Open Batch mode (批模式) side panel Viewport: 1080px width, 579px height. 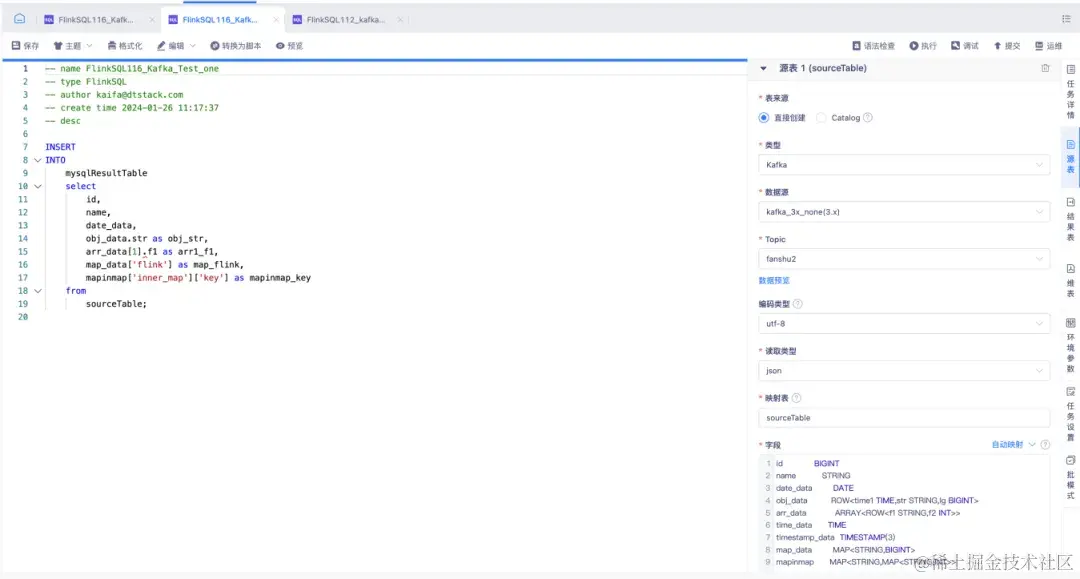1070,478
